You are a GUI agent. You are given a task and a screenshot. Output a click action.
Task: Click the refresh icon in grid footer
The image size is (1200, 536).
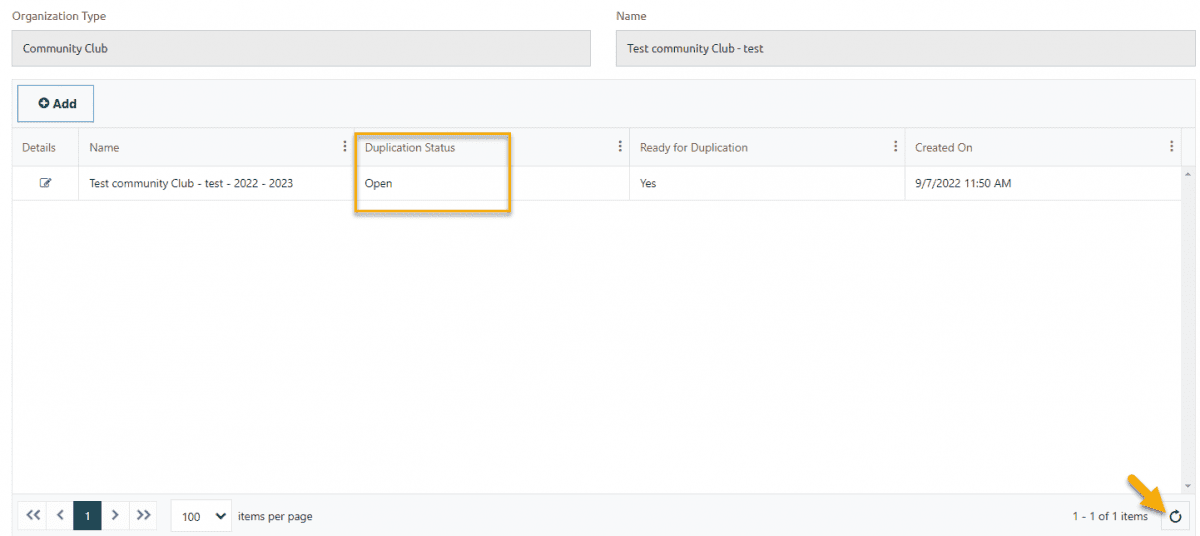pos(1175,516)
